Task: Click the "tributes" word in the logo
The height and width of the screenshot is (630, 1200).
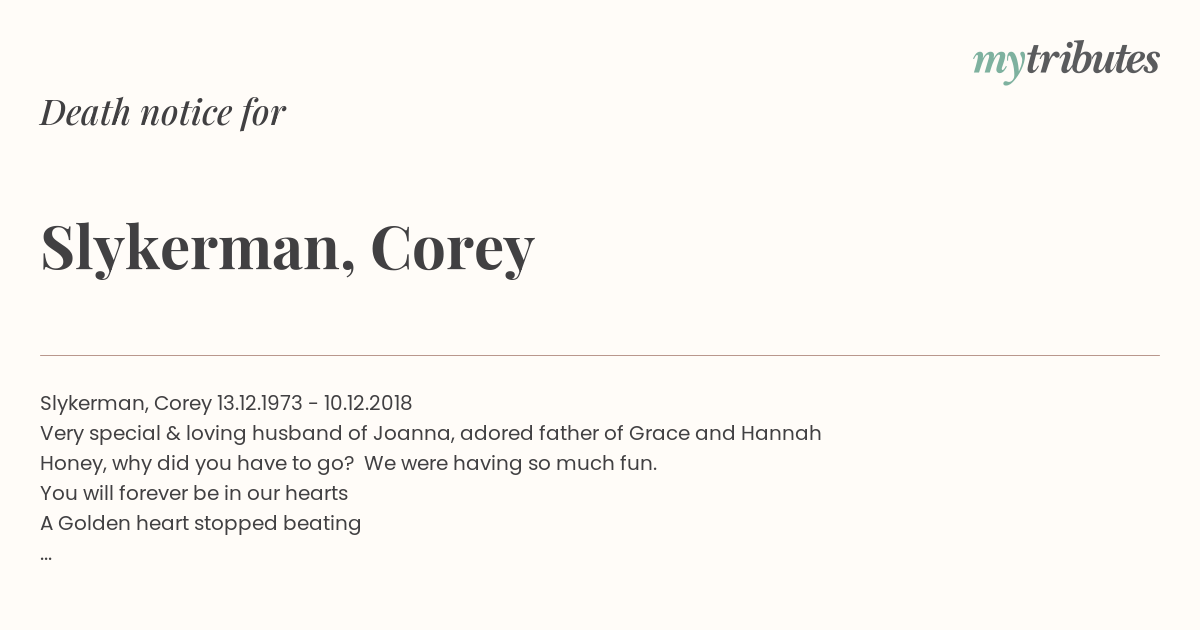Action: pyautogui.click(x=1093, y=59)
